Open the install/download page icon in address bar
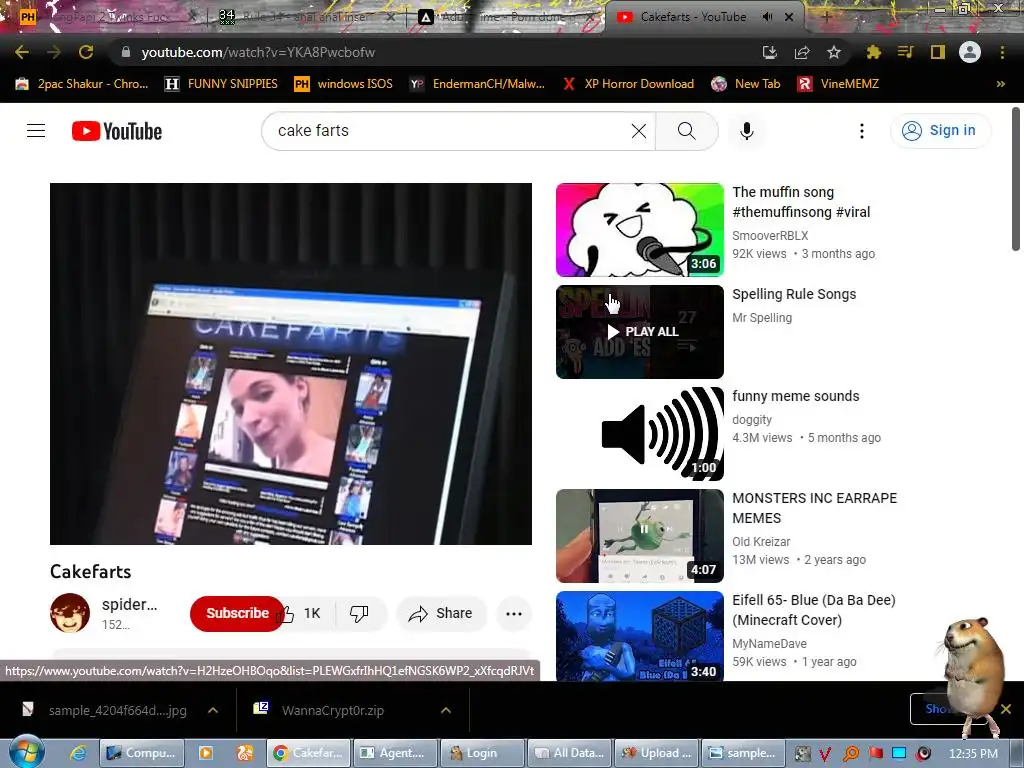The width and height of the screenshot is (1024, 768). [x=769, y=52]
